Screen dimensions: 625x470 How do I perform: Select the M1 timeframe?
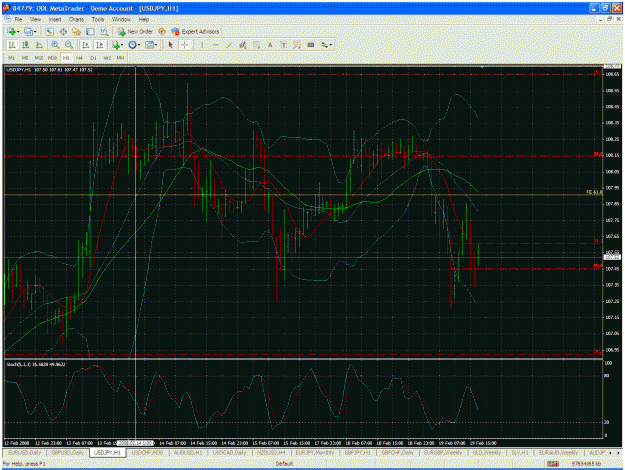click(12, 58)
